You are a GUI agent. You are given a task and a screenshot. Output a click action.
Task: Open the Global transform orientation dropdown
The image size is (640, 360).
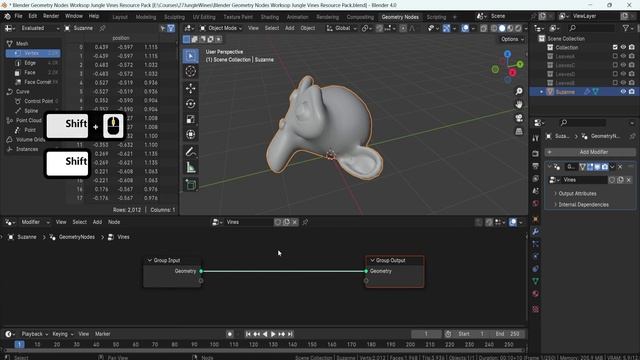click(x=342, y=28)
